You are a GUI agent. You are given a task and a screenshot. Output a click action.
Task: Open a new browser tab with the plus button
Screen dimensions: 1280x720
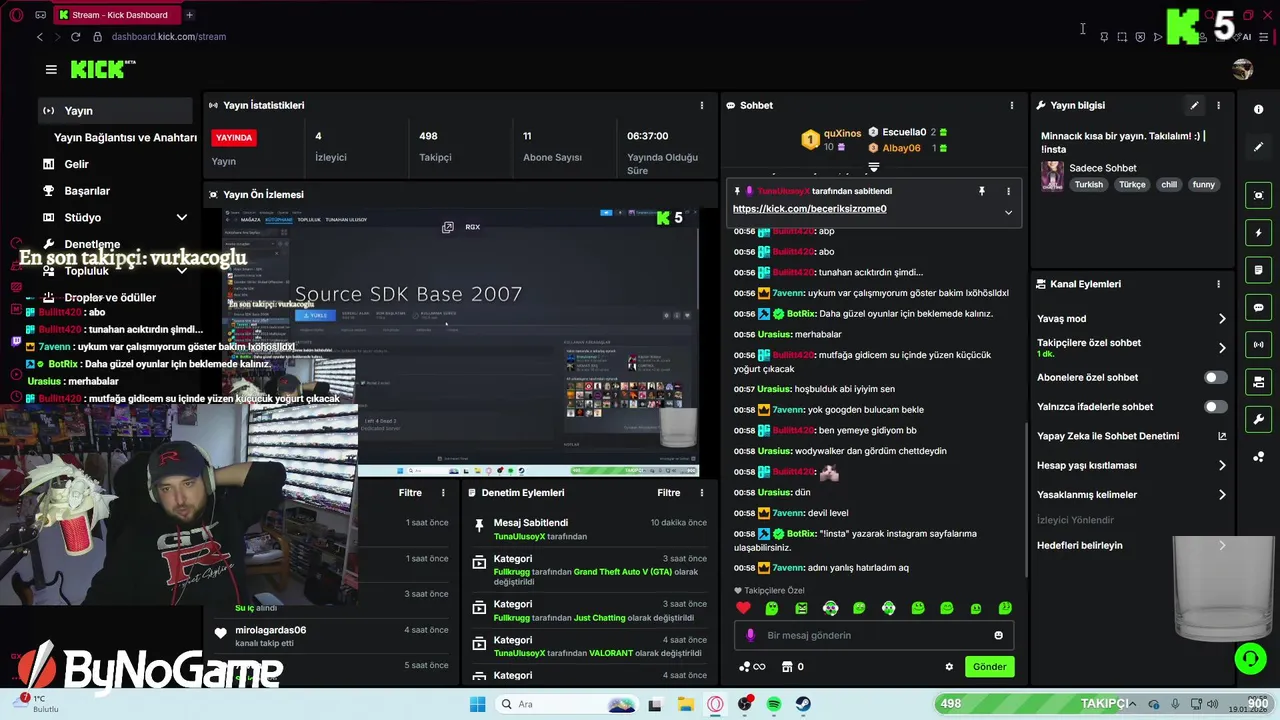point(189,15)
